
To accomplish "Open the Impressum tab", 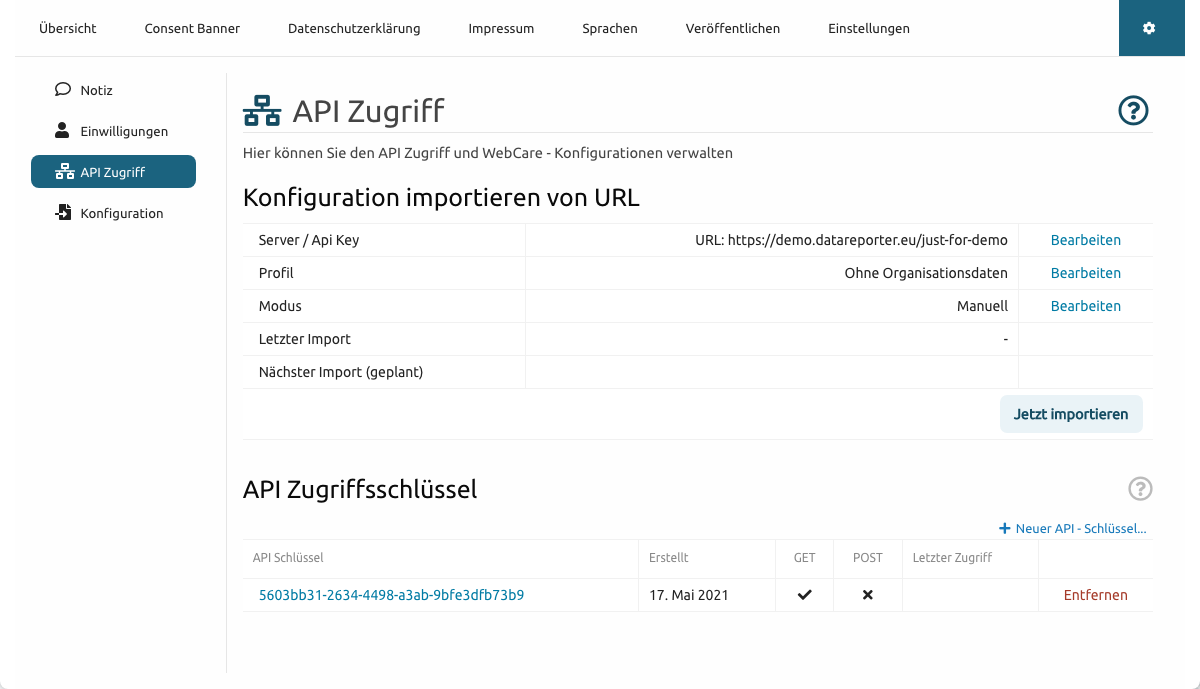I will click(501, 28).
